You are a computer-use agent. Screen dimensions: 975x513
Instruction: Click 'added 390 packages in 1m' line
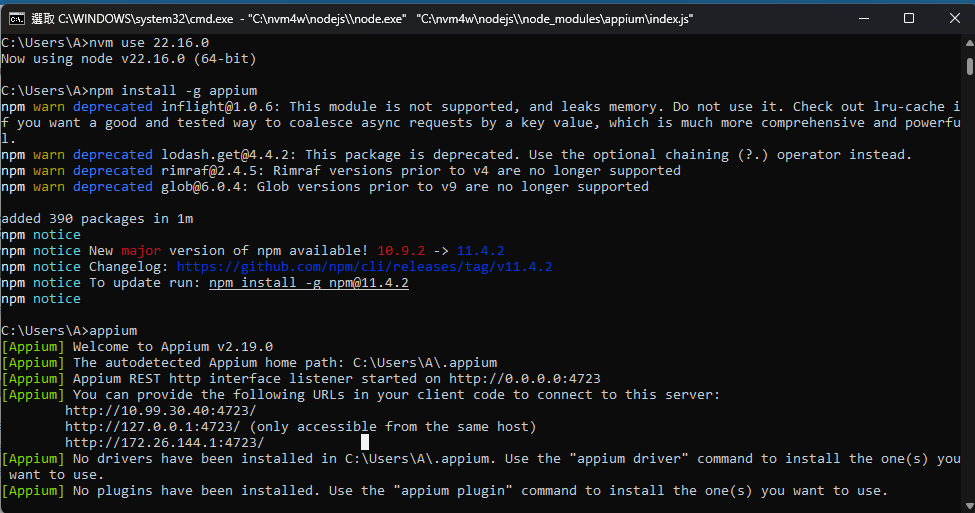[x=97, y=219]
